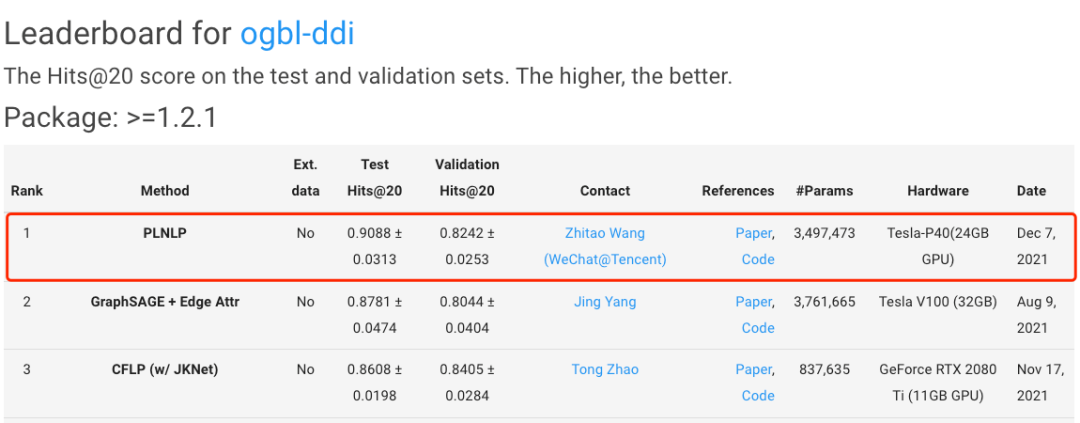Click the #Params column header
1080x423 pixels.
click(823, 190)
